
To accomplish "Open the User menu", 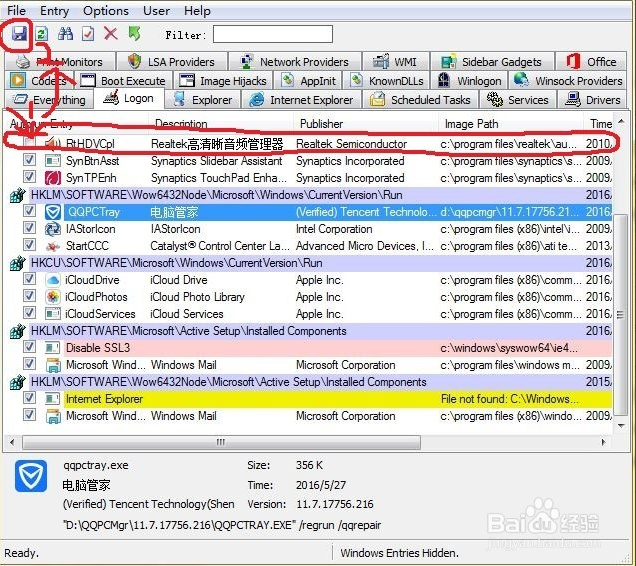I will [157, 11].
